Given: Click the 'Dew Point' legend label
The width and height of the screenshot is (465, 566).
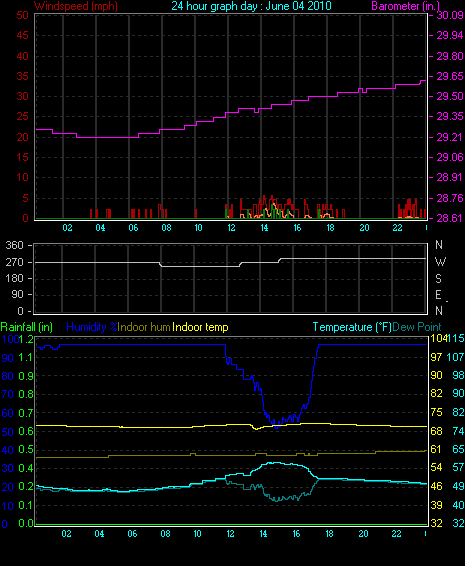Looking at the screenshot, I should click(x=417, y=327).
